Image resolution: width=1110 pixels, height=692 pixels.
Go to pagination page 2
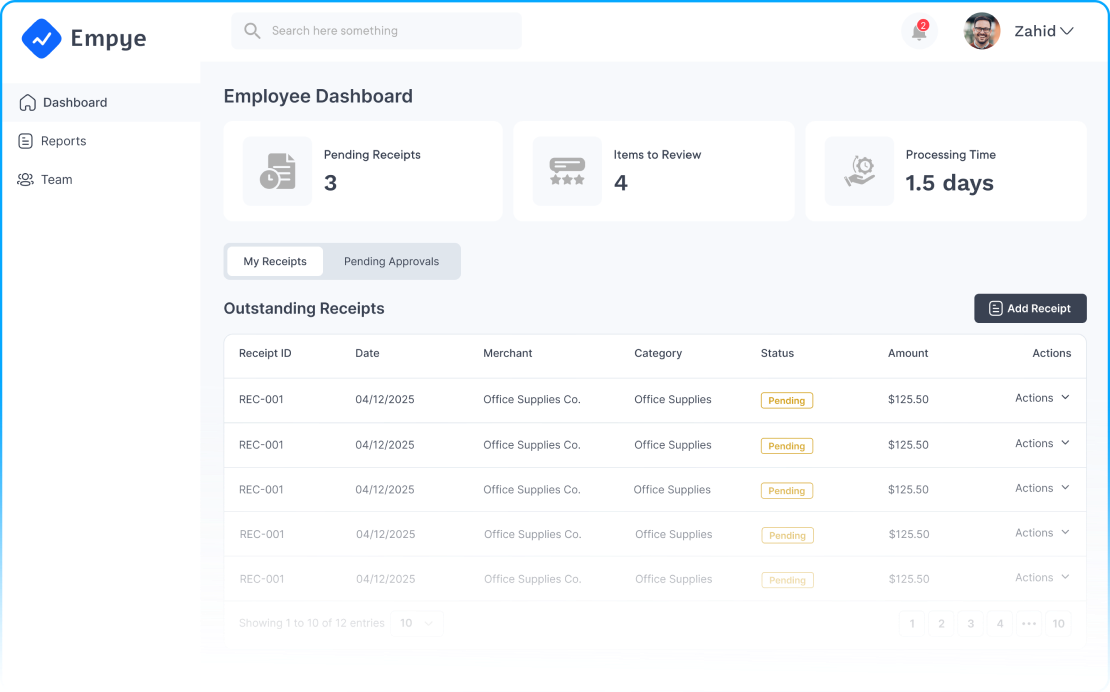tap(941, 623)
